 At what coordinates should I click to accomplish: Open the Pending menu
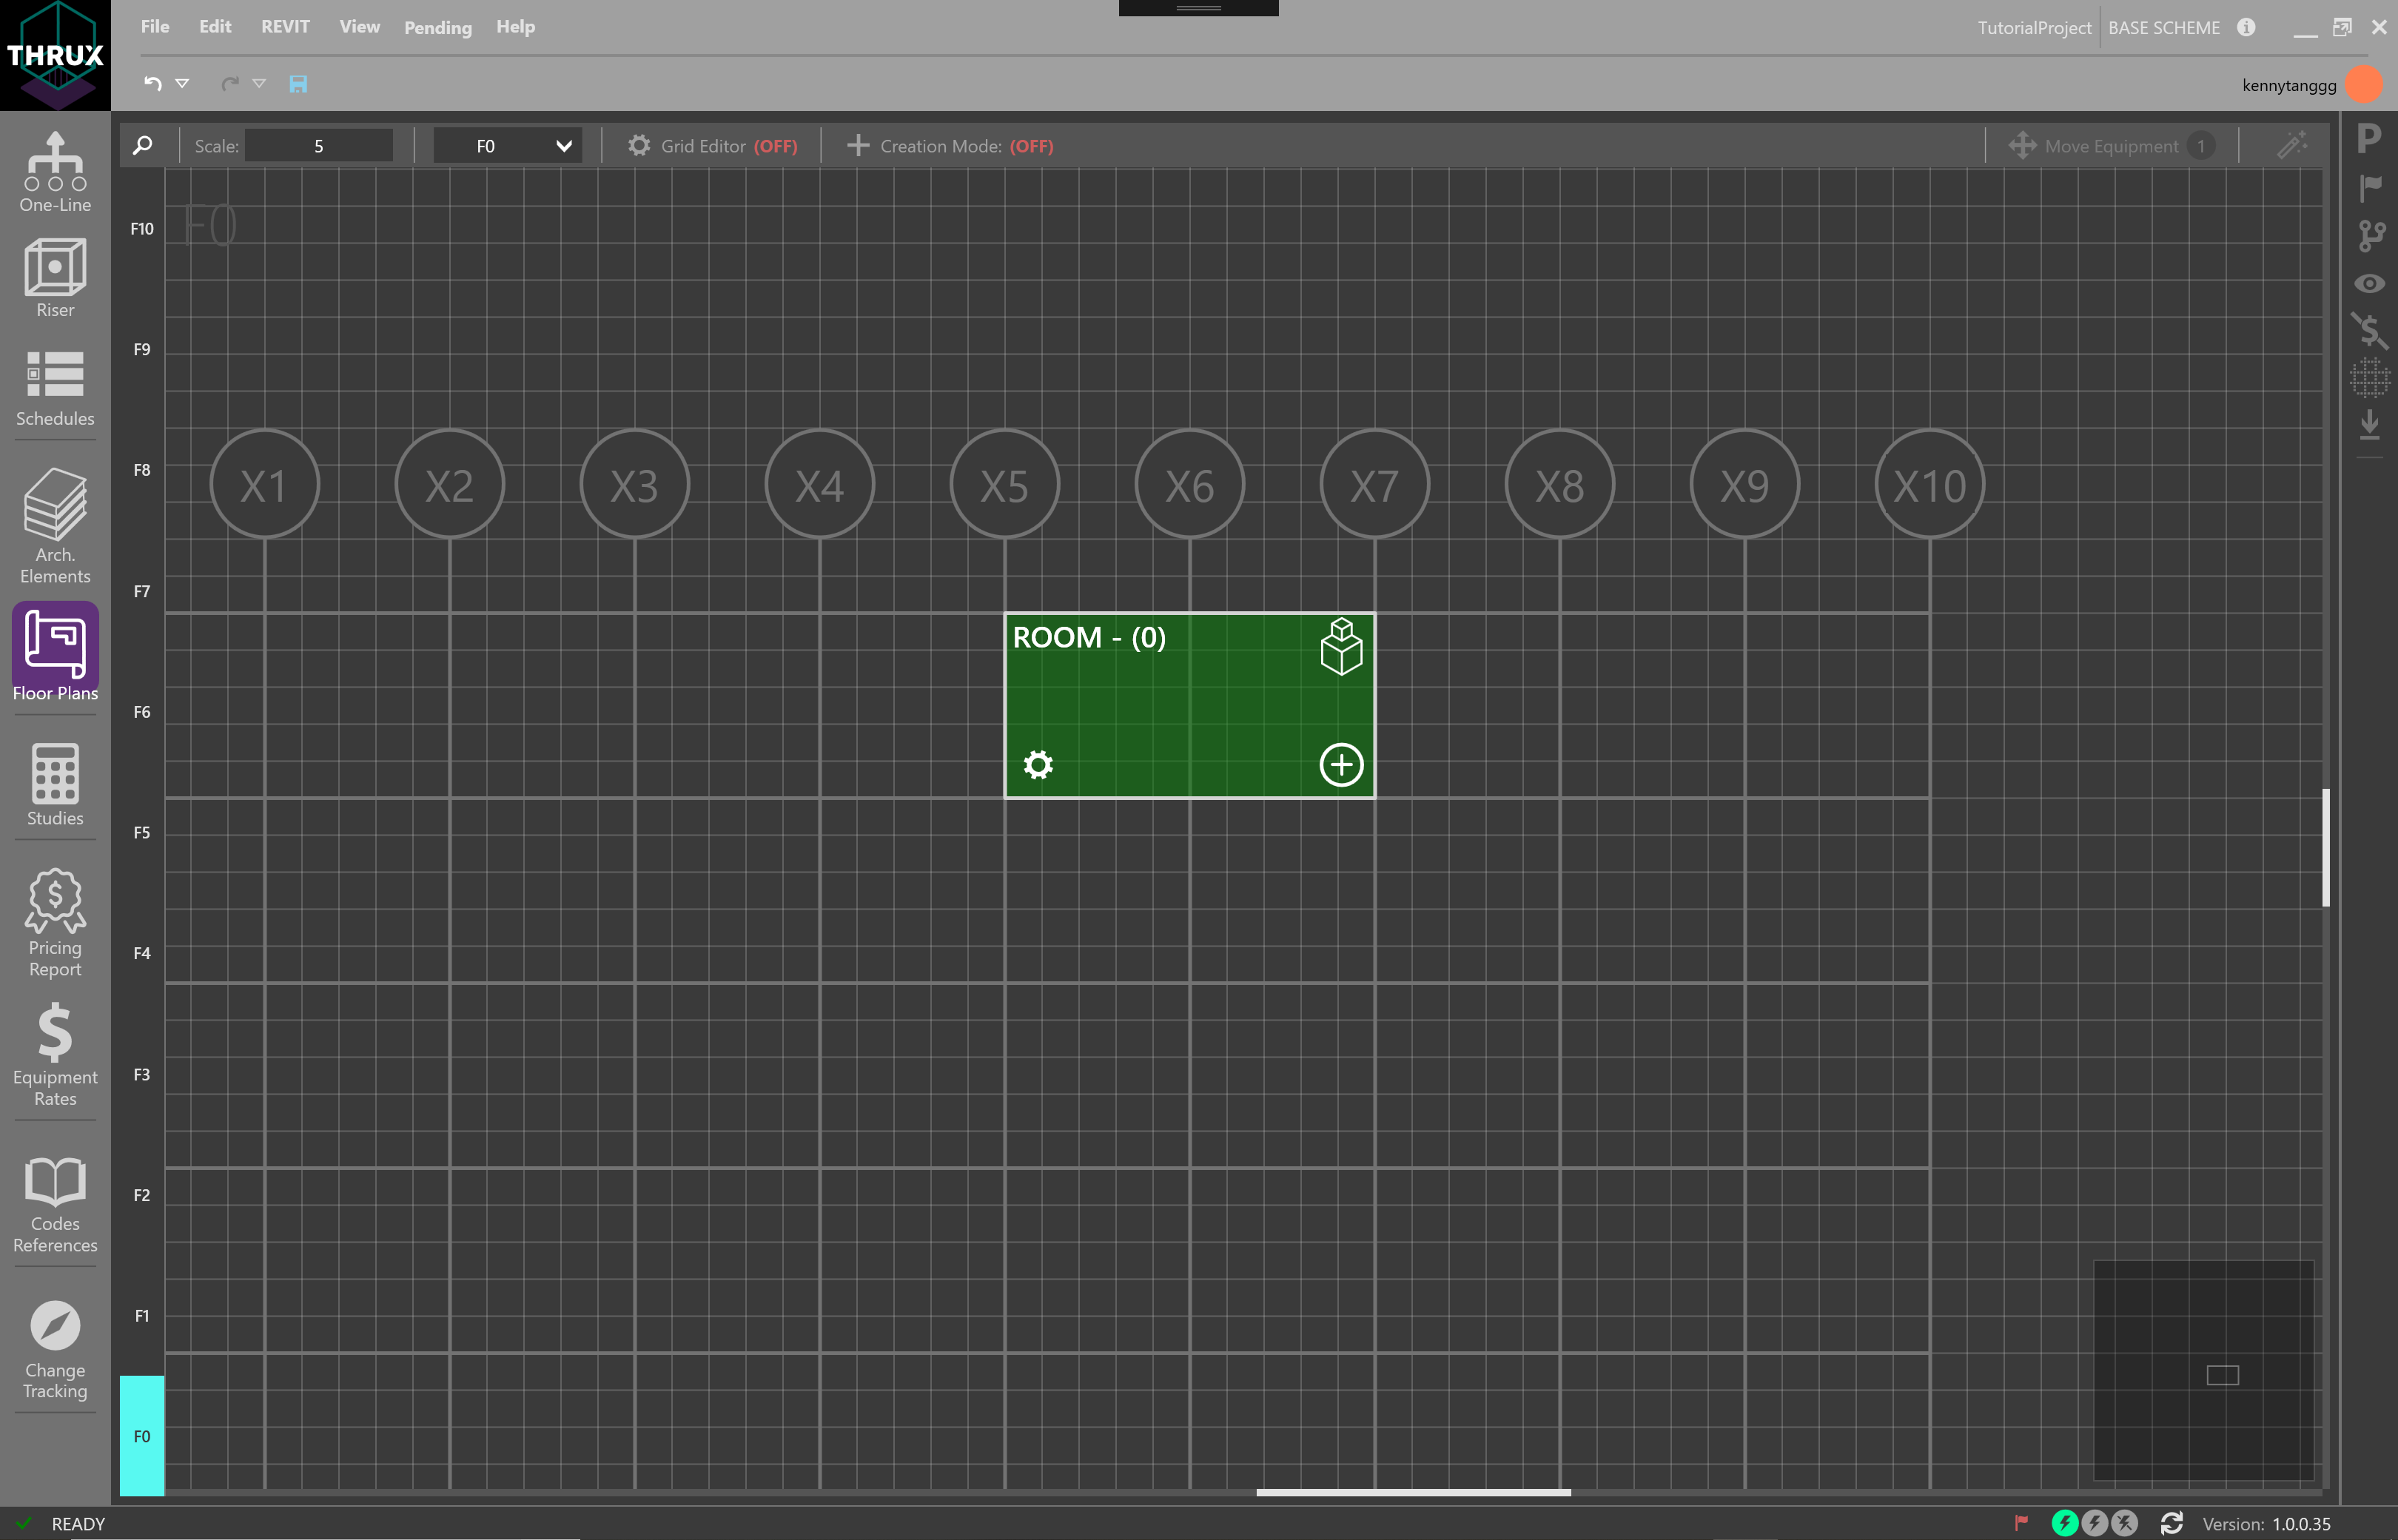(437, 28)
